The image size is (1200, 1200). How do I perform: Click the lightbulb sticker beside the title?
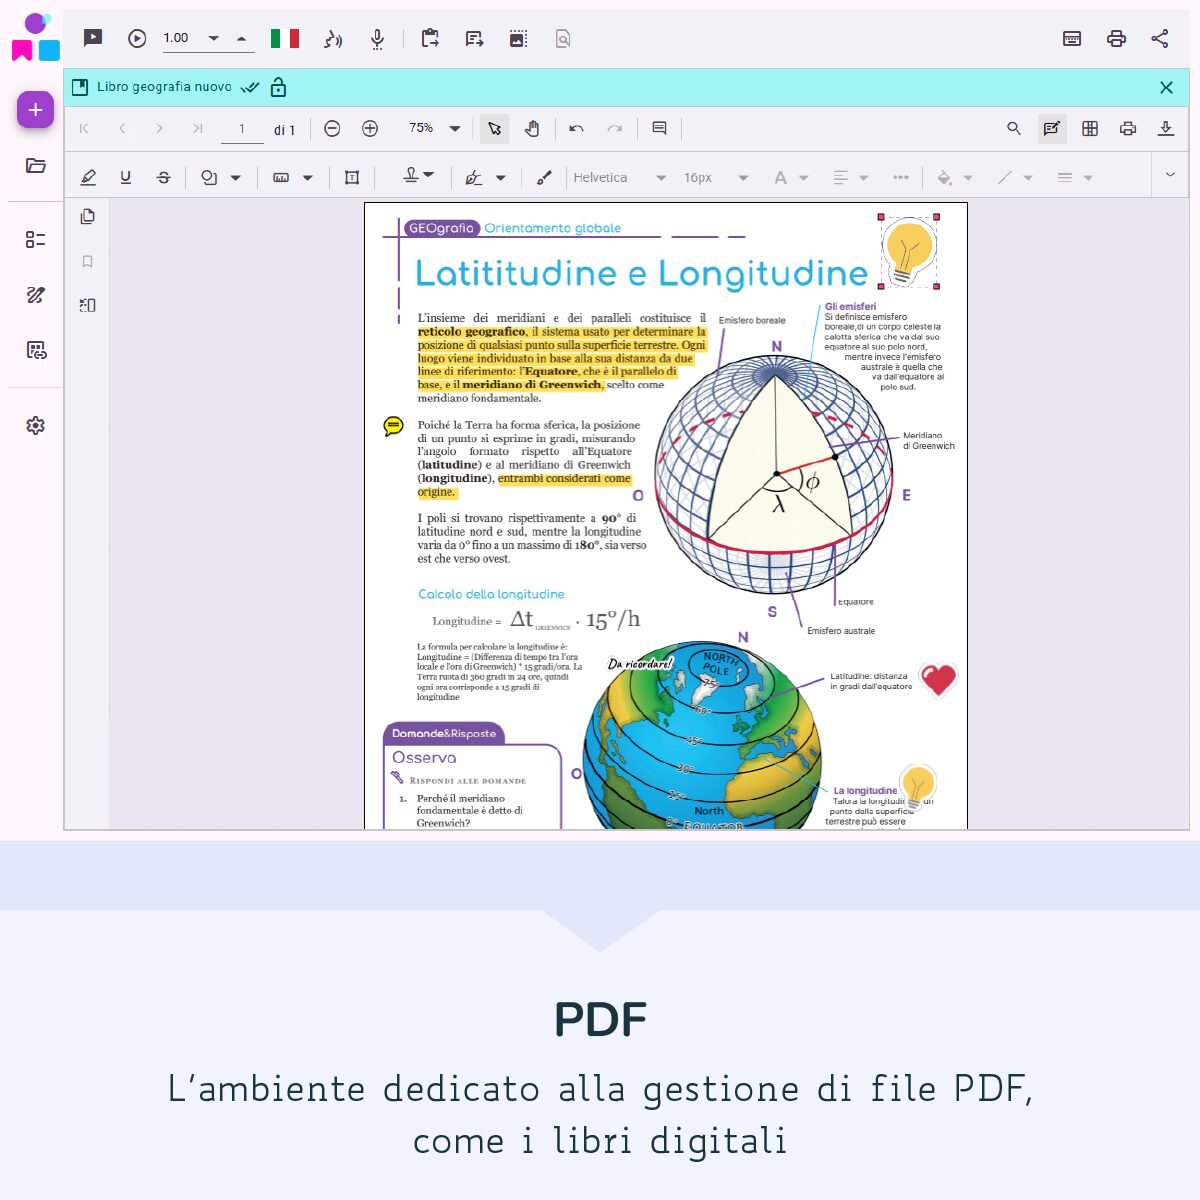pyautogui.click(x=909, y=251)
